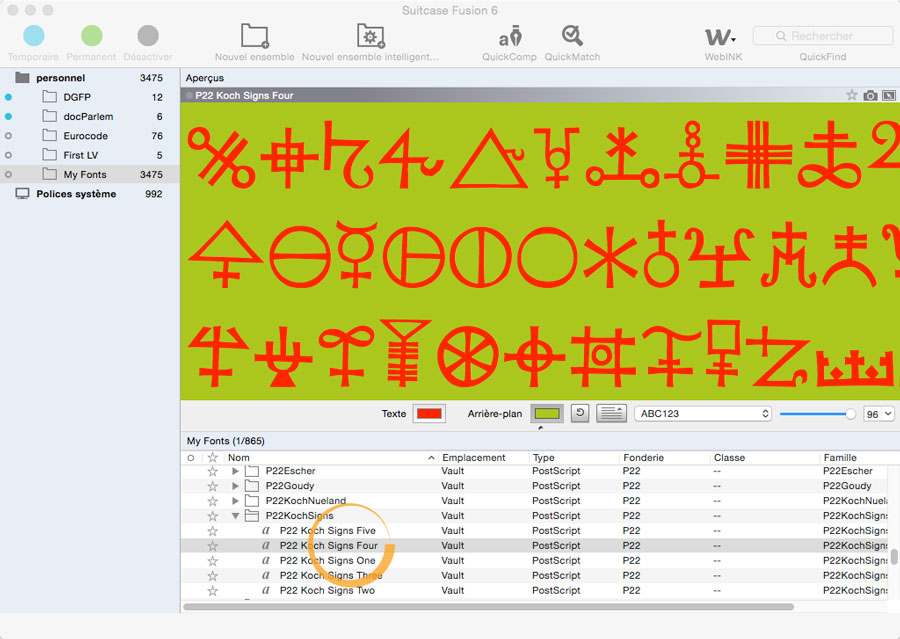The image size is (900, 639).
Task: Click the preview size slider
Action: pos(818,414)
